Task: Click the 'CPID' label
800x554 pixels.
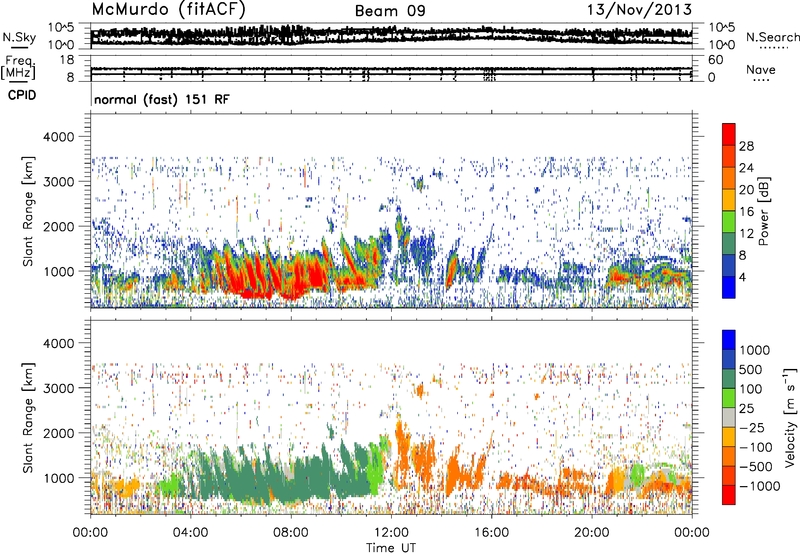Action: [22, 95]
